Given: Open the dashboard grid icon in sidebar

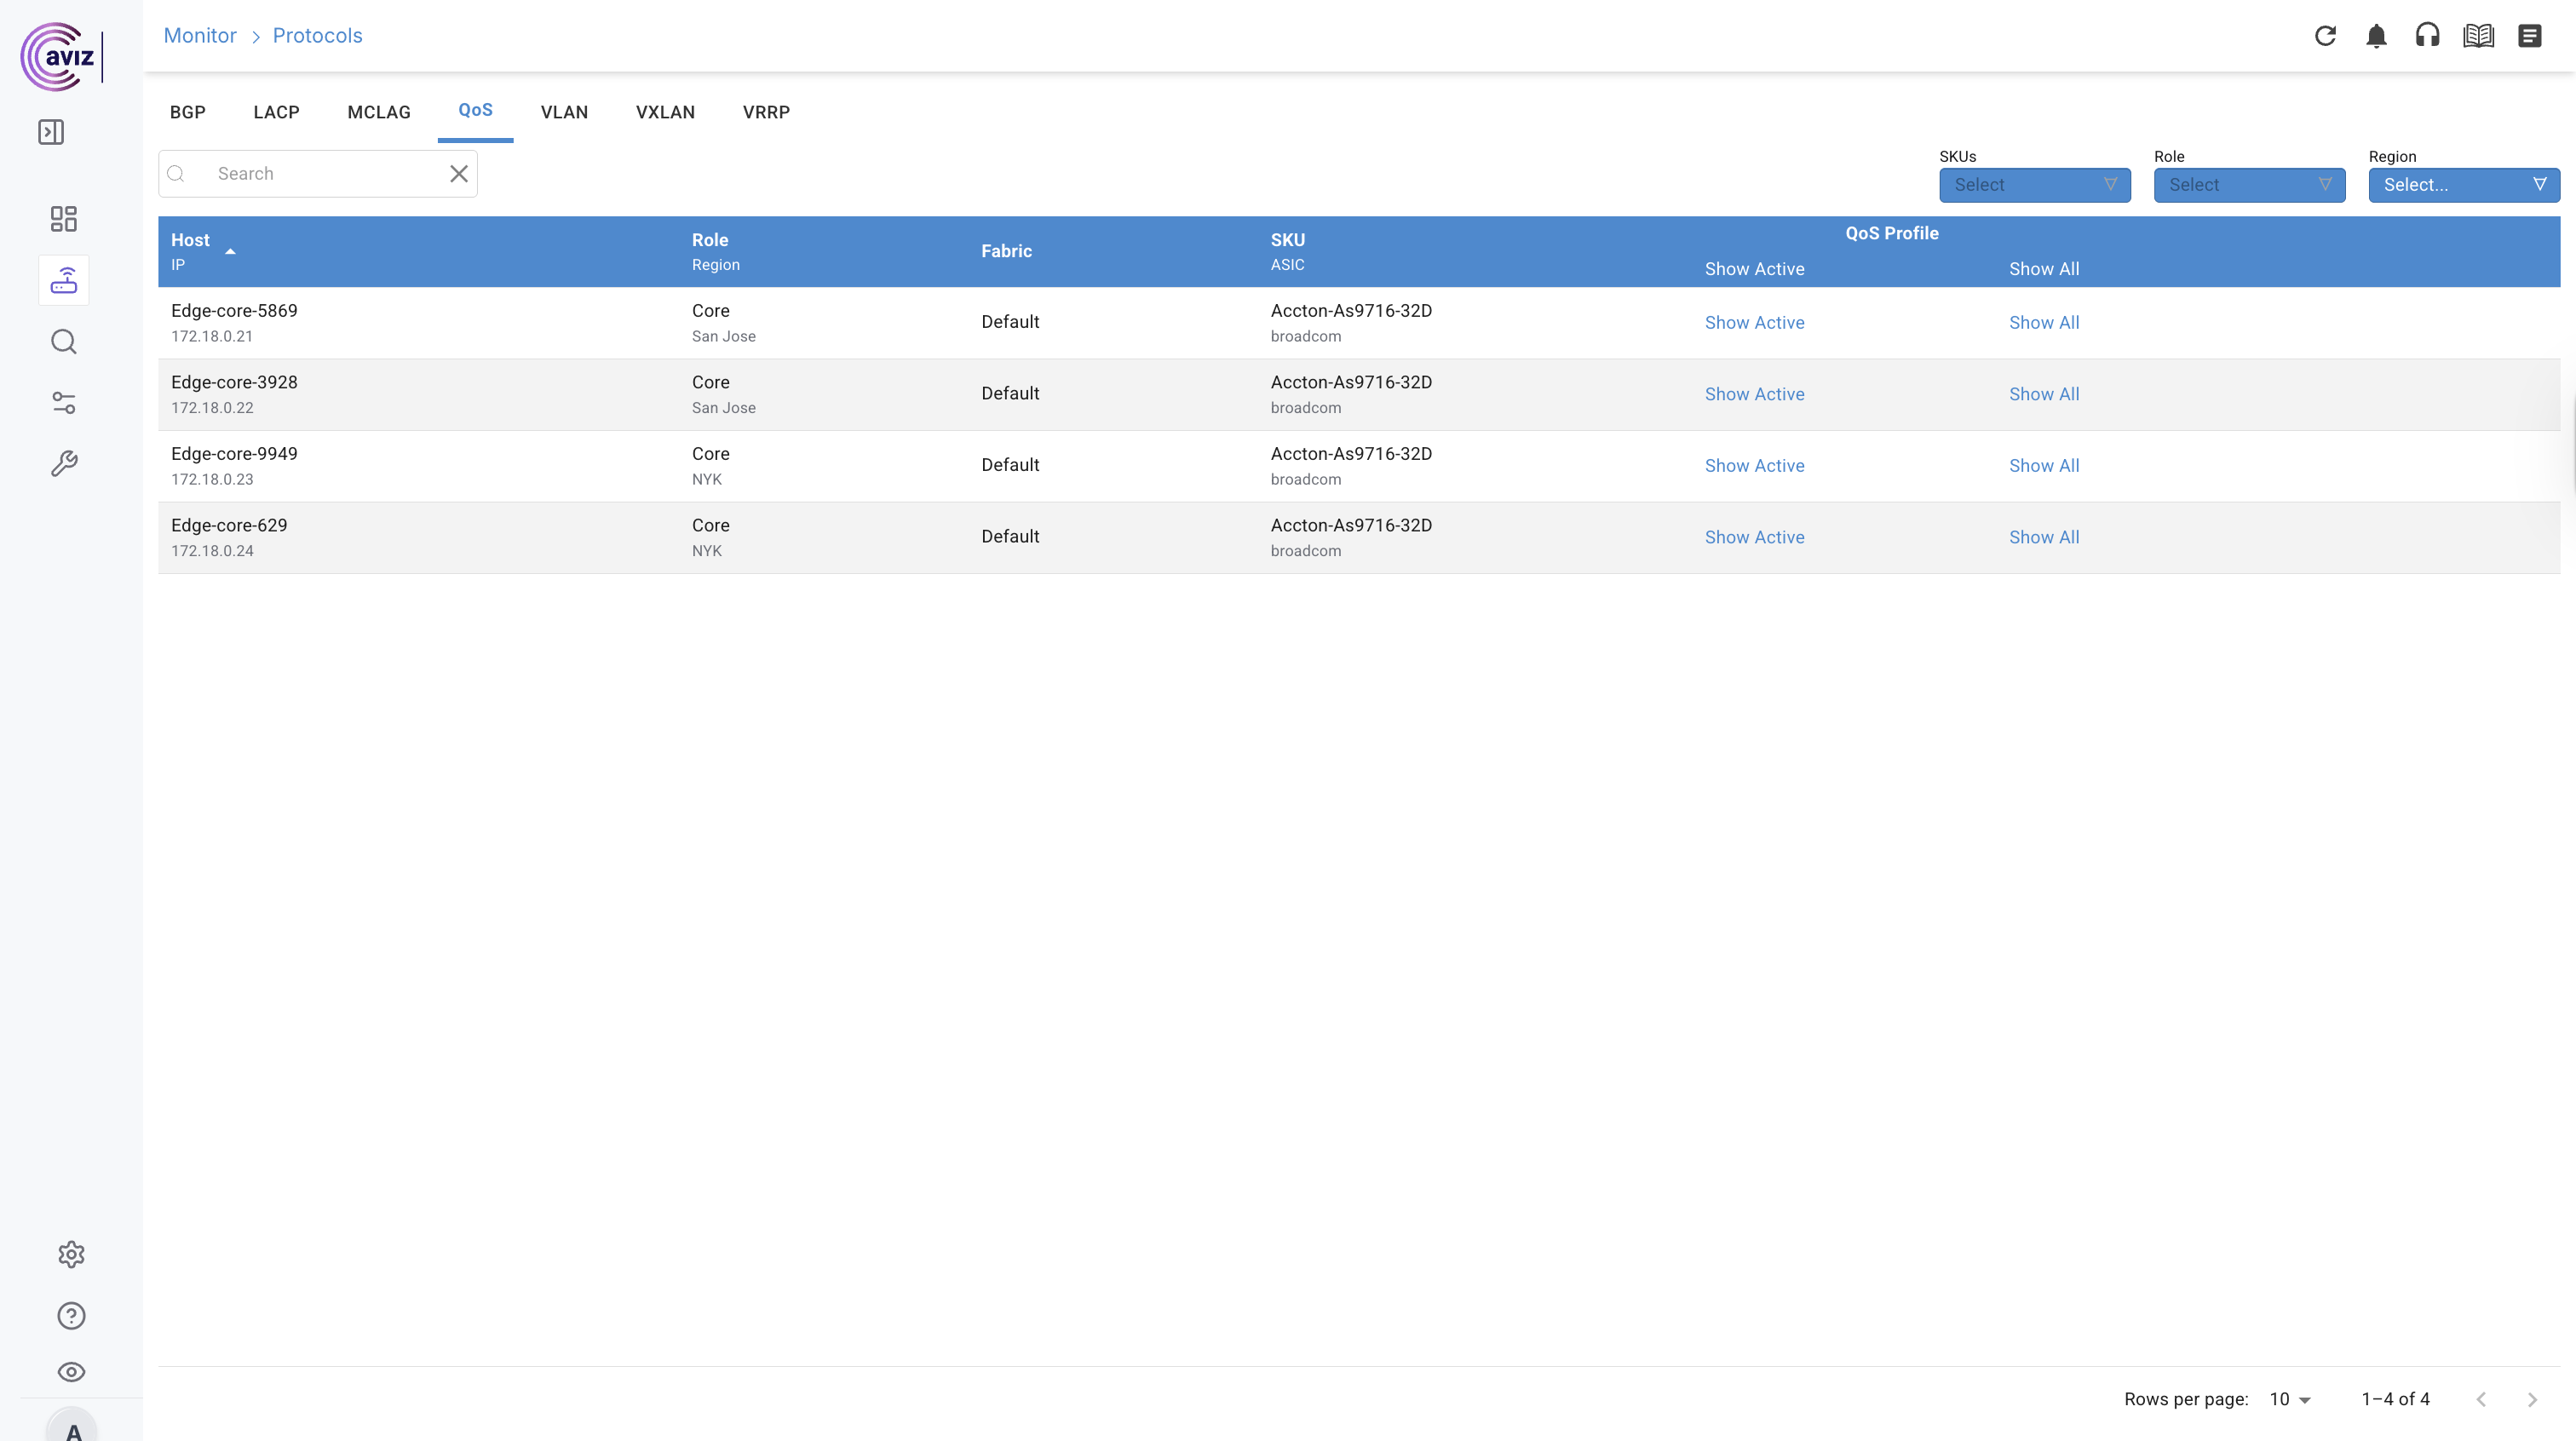Looking at the screenshot, I should click(64, 219).
